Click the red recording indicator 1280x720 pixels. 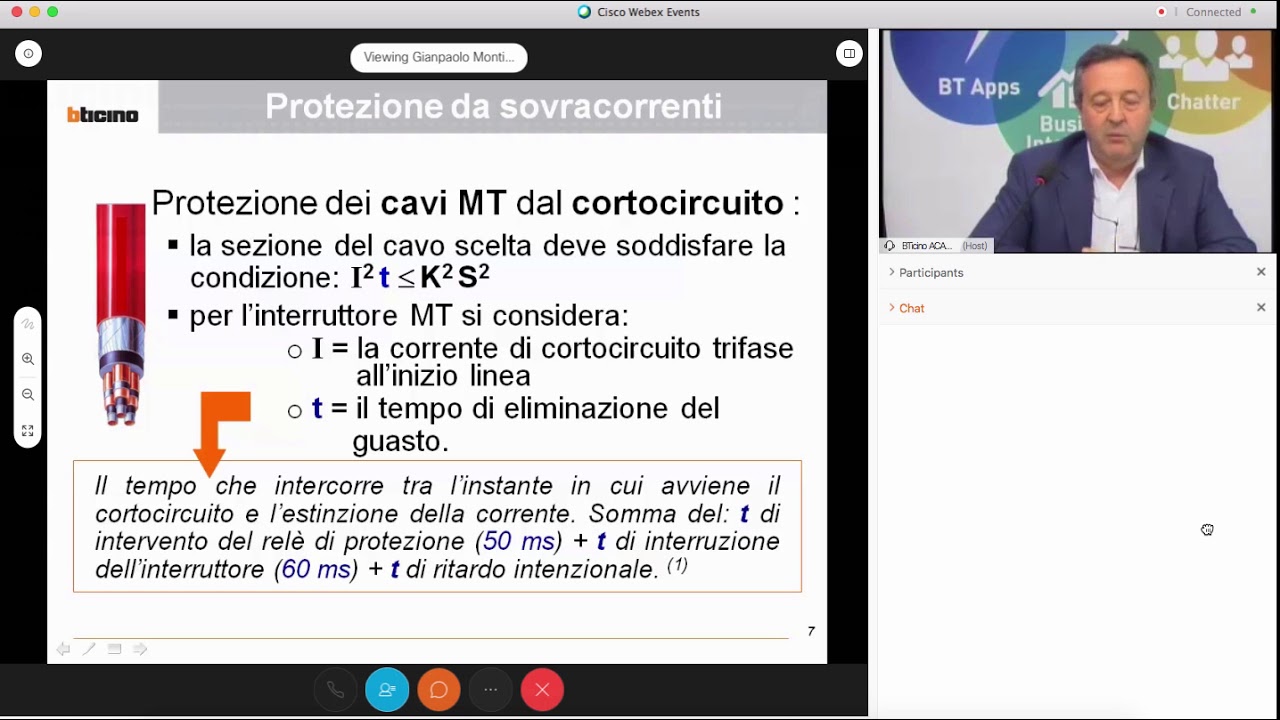click(1161, 12)
